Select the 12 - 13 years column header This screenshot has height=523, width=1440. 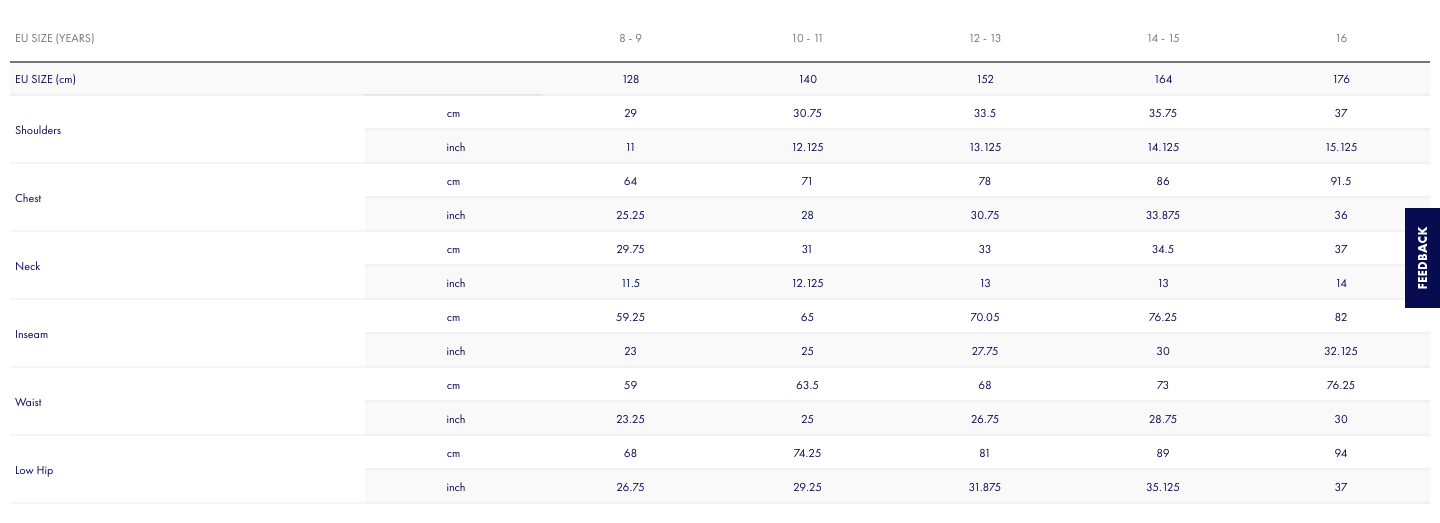(x=985, y=38)
